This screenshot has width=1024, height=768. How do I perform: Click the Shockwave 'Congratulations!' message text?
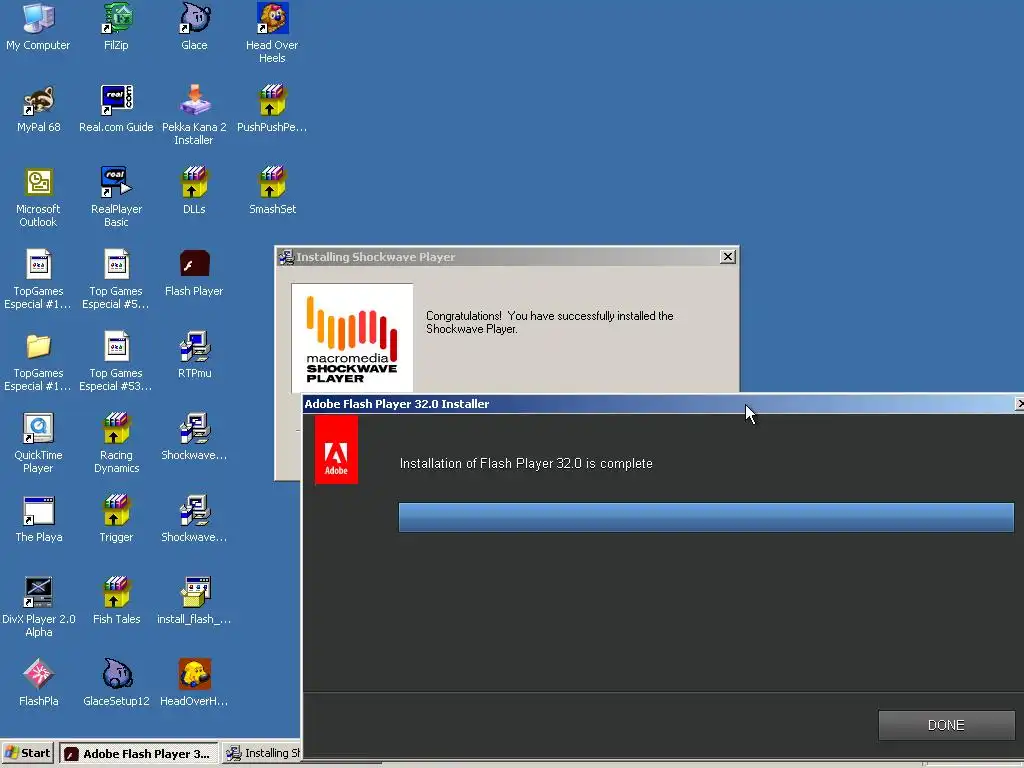pyautogui.click(x=549, y=322)
